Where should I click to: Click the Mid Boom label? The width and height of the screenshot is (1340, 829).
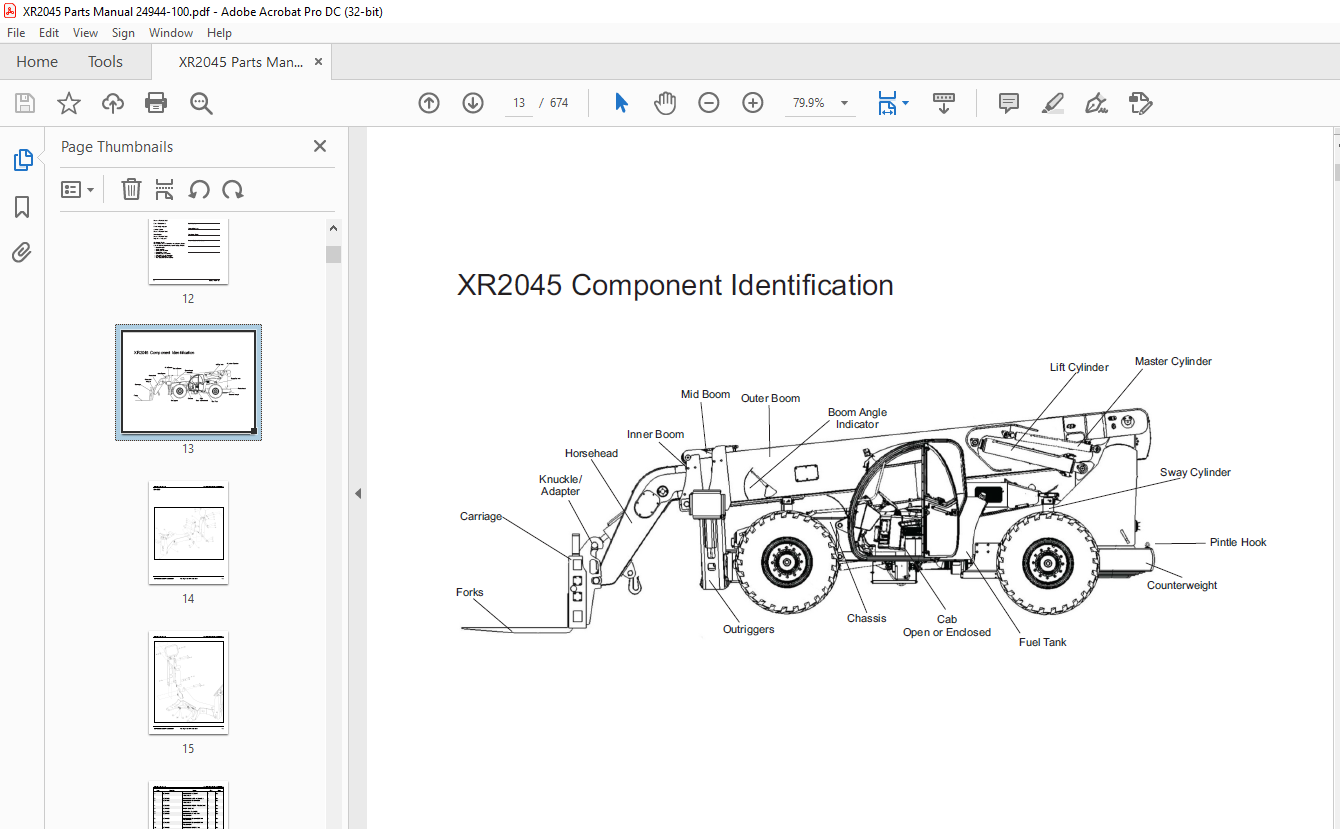pos(705,394)
